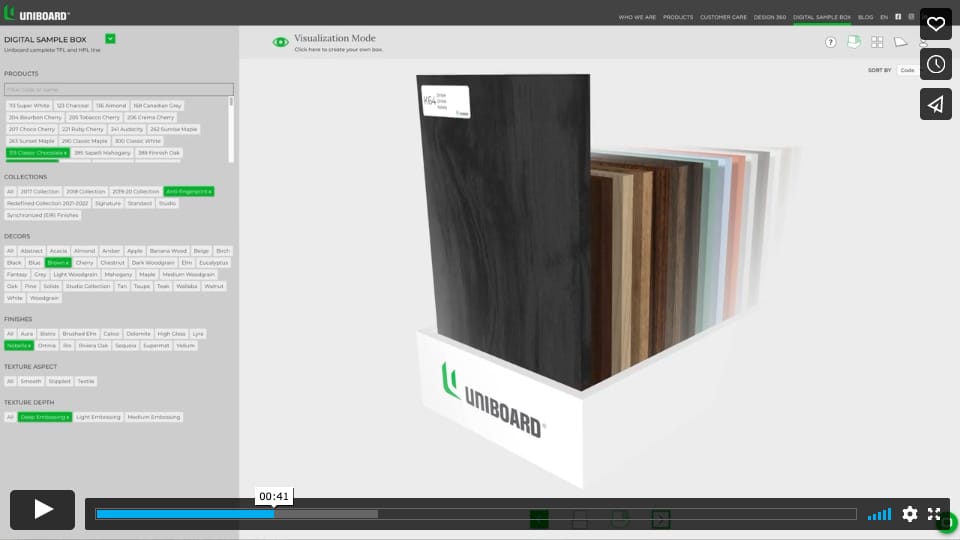
Task: Select the 2017 Collection filter
Action: (39, 192)
